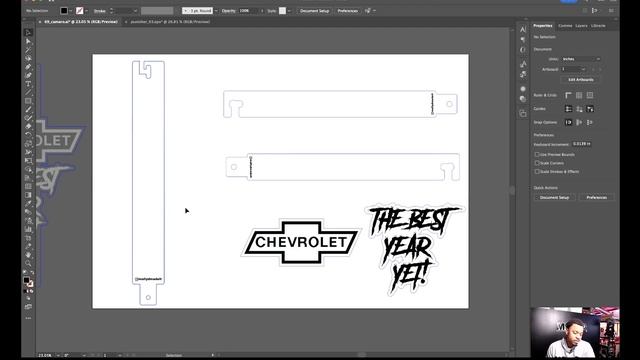Open zoom level dropdown in status bar
This screenshot has width=640, height=360.
(58, 355)
